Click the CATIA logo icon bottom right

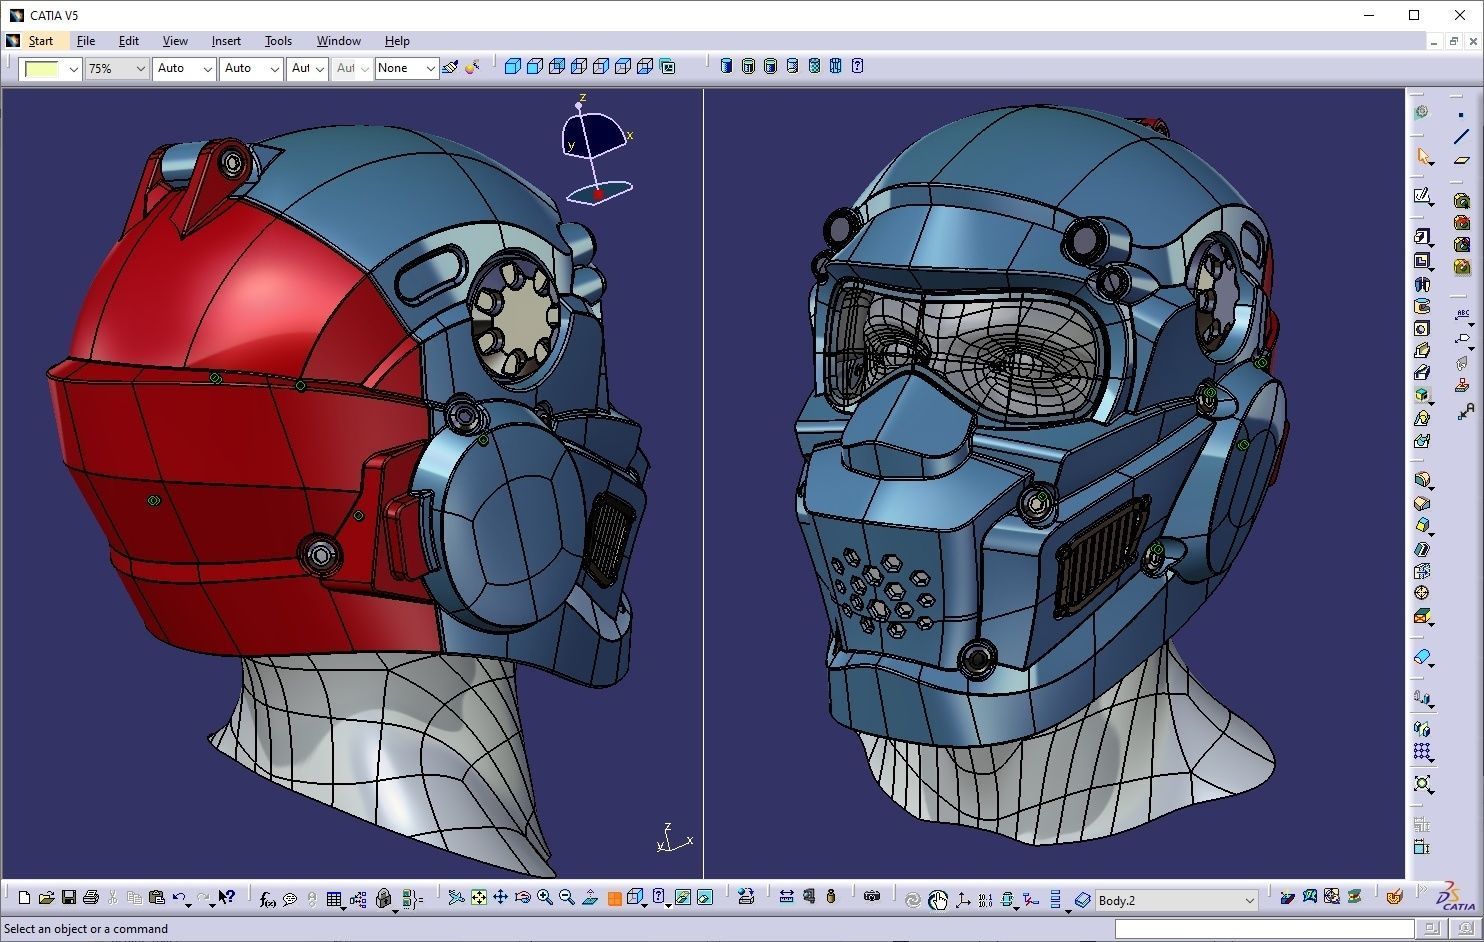pos(1456,896)
